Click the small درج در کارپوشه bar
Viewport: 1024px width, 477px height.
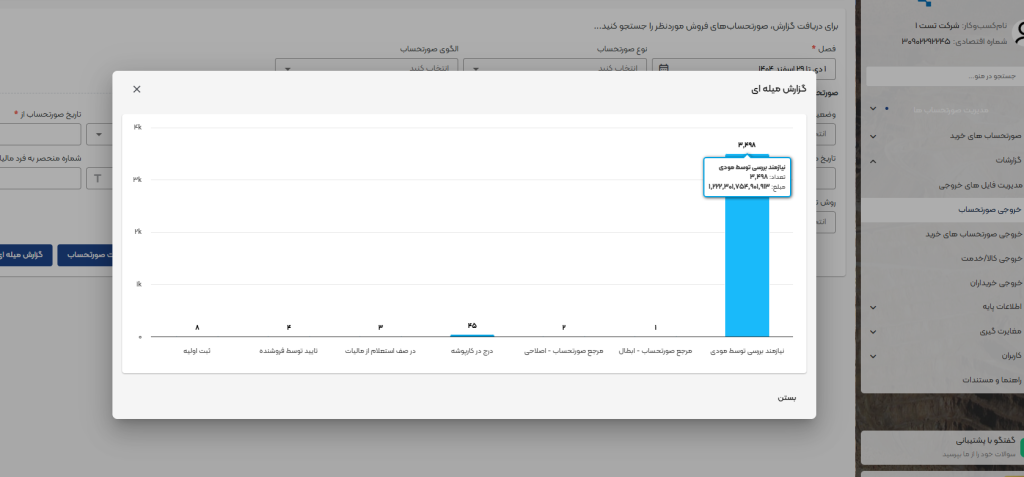pos(472,335)
